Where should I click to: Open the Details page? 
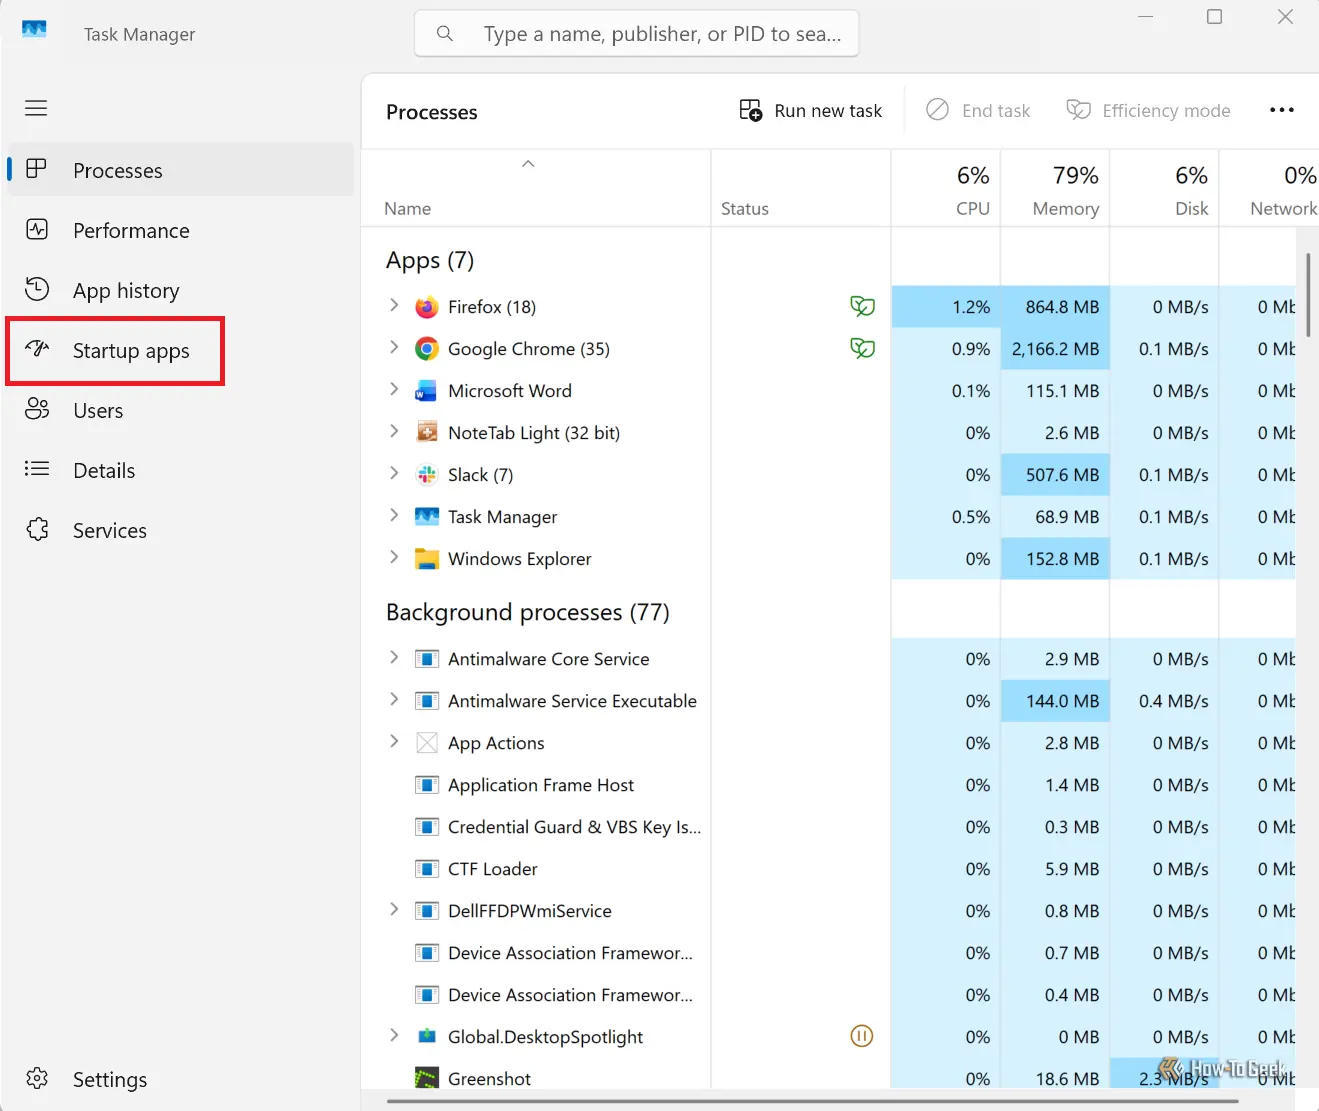click(x=181, y=470)
